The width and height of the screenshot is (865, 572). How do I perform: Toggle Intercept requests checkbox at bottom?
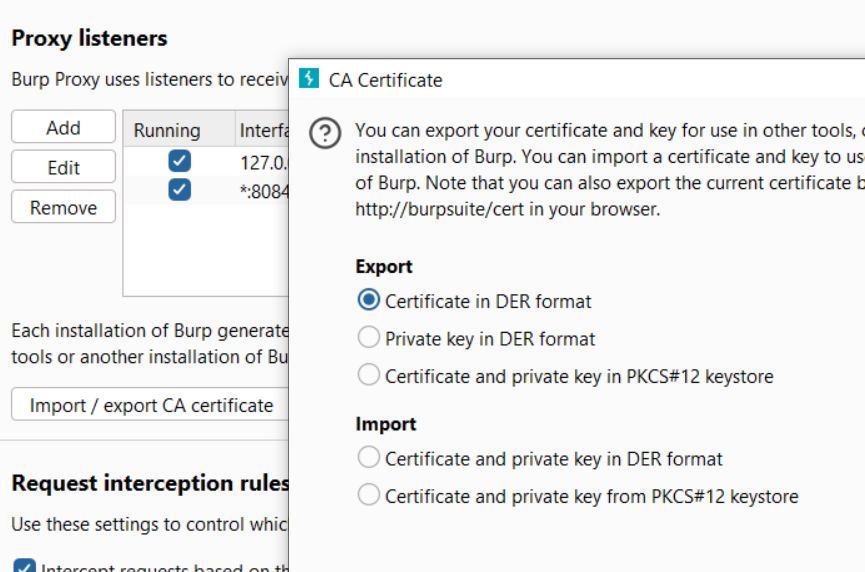pos(26,566)
